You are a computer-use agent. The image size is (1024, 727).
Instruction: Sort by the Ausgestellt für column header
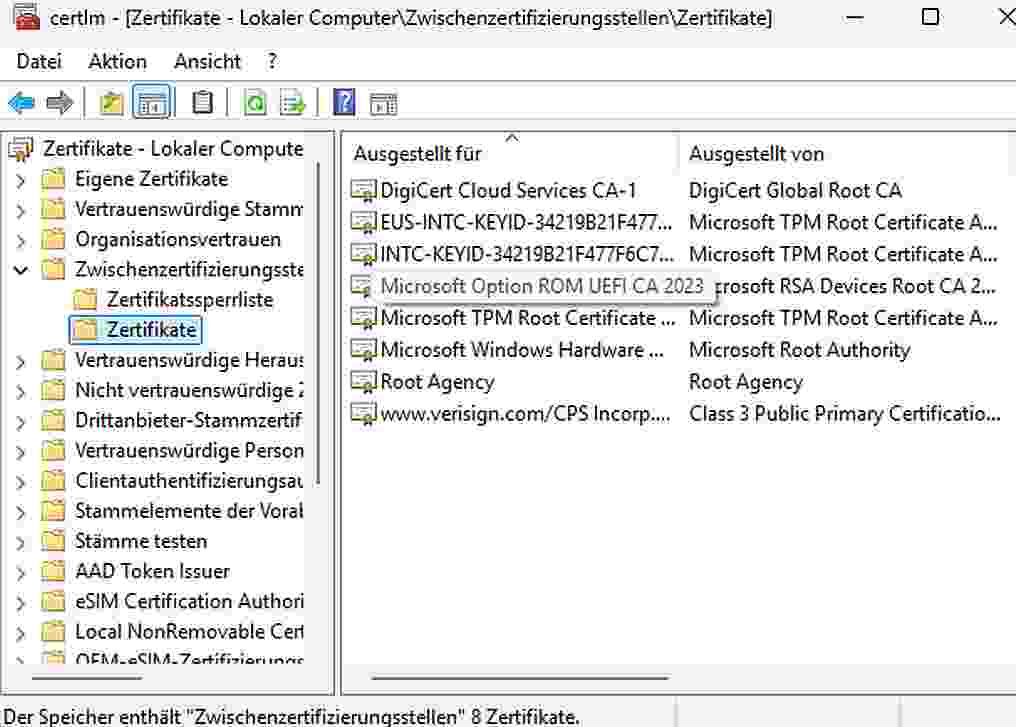click(417, 154)
